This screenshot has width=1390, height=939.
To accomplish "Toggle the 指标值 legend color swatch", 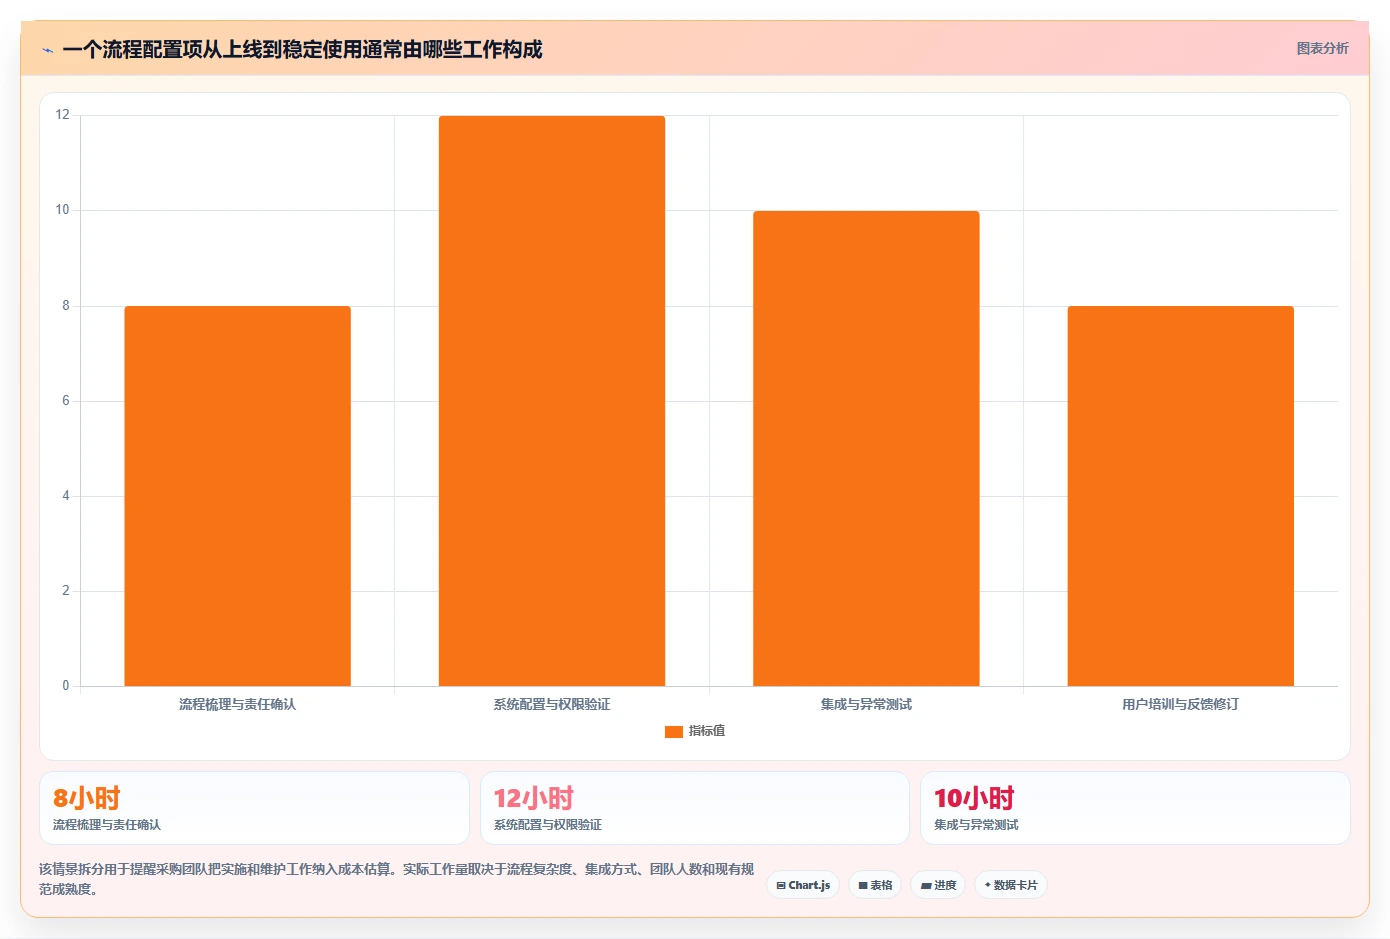I will (x=673, y=731).
